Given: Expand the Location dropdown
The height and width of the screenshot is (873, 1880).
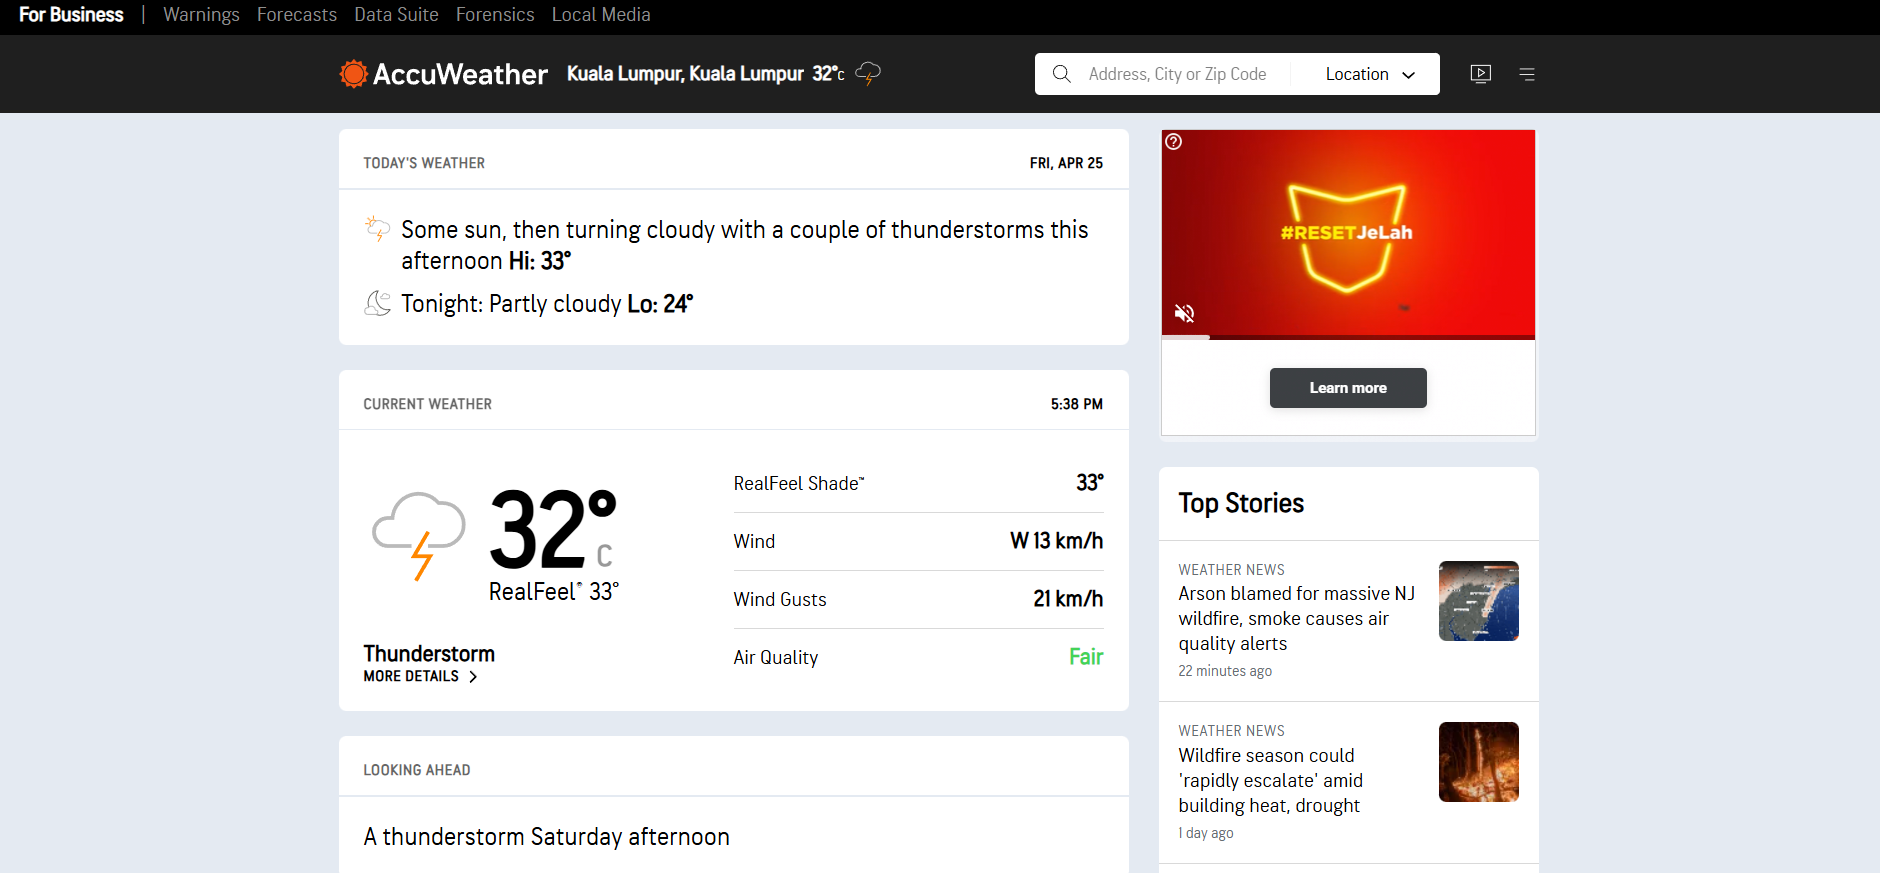Looking at the screenshot, I should (1370, 74).
